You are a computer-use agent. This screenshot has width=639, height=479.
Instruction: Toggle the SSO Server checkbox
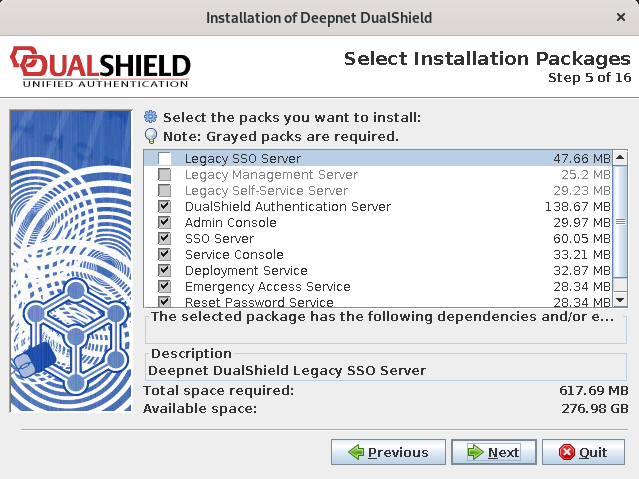click(x=164, y=239)
